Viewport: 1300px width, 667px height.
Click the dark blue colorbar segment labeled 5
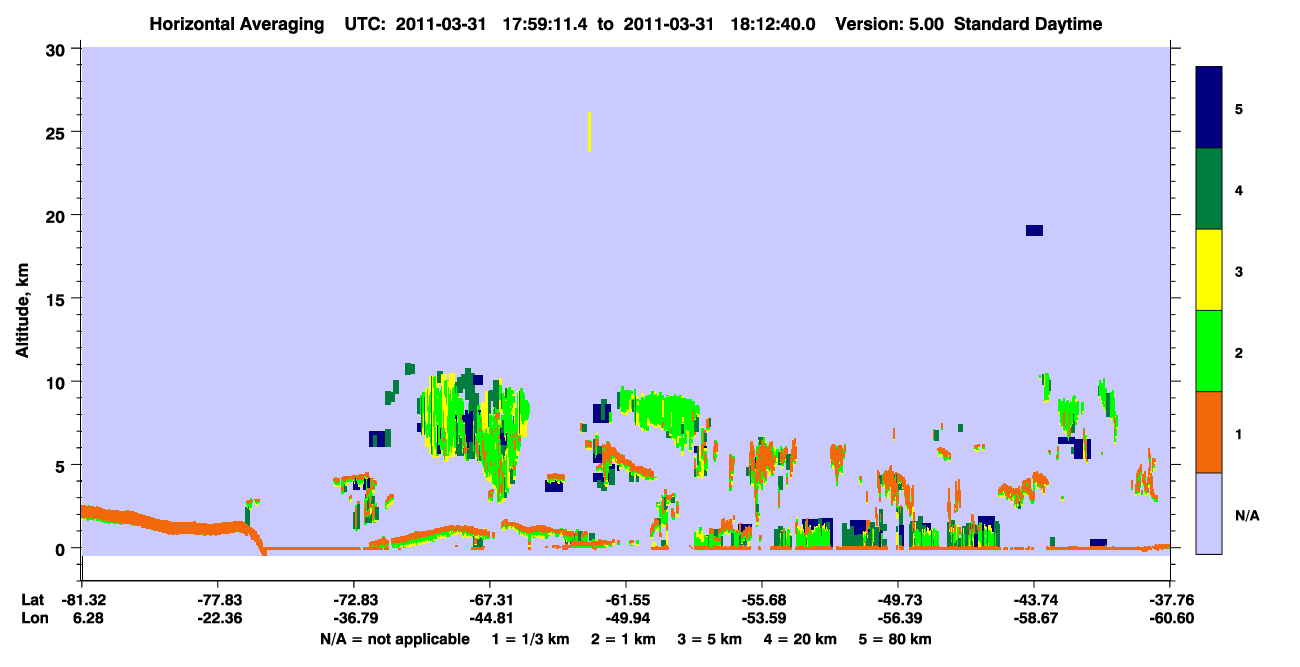[x=1209, y=108]
